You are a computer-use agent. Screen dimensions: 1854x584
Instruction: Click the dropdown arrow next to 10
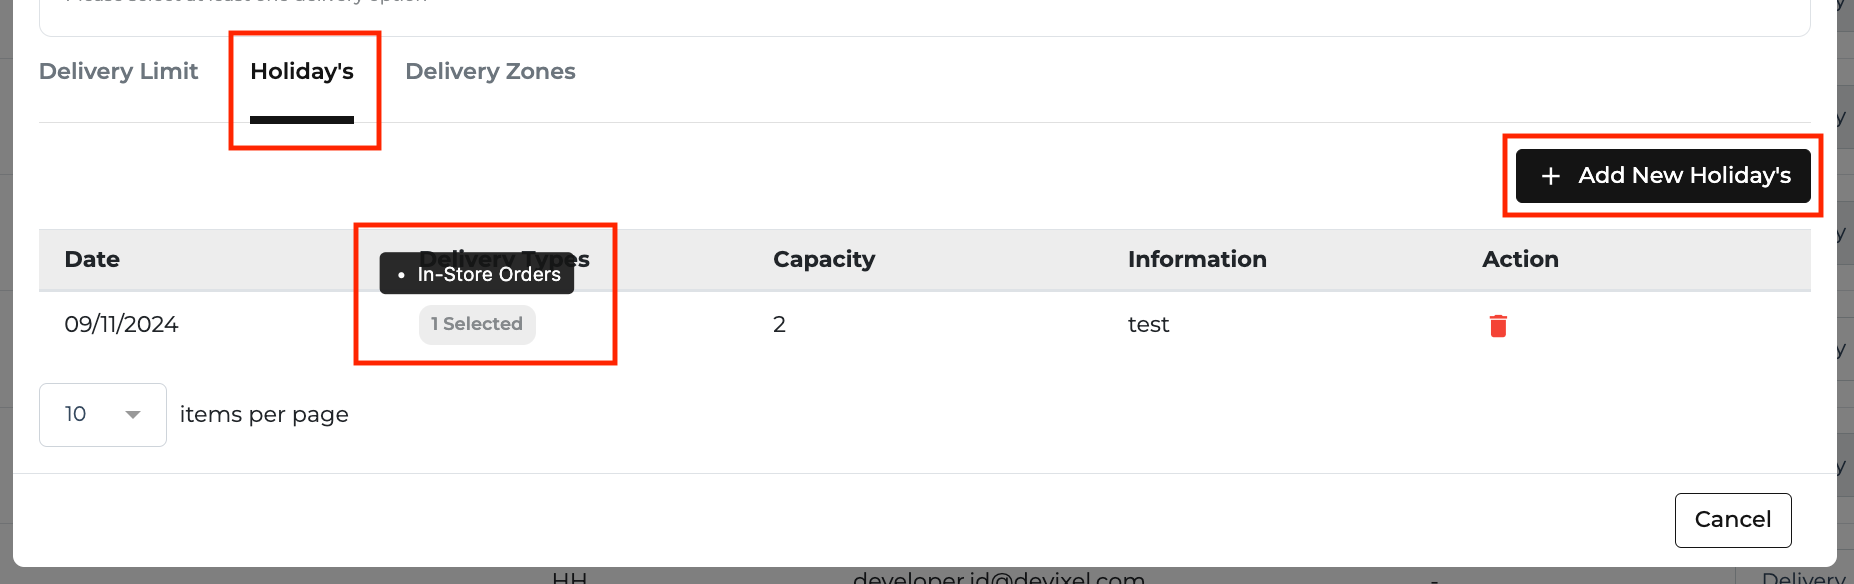tap(133, 415)
